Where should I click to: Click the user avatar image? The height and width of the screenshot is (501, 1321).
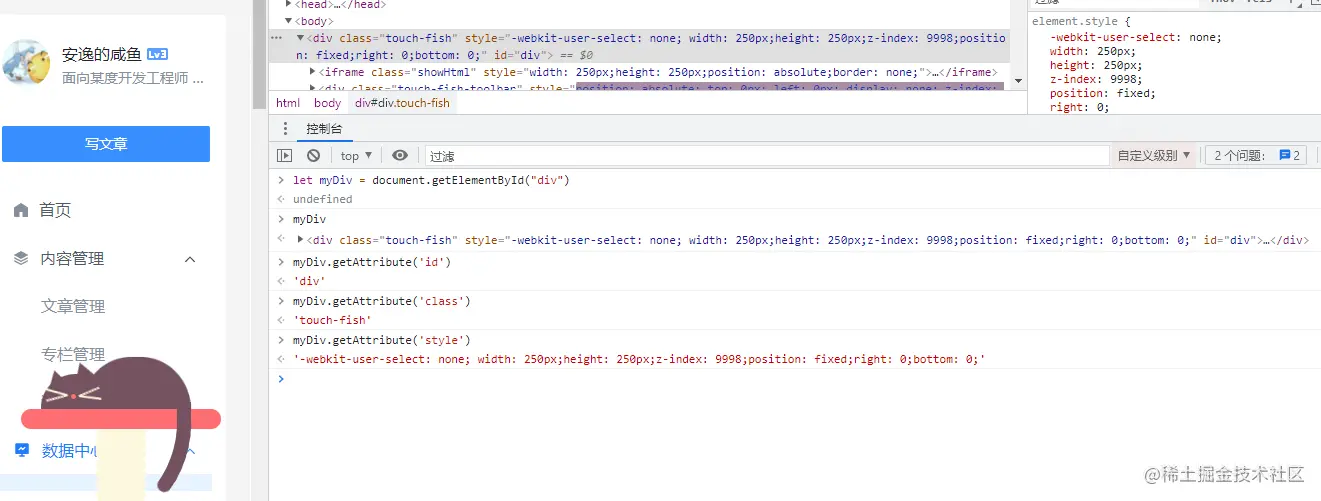click(26, 63)
